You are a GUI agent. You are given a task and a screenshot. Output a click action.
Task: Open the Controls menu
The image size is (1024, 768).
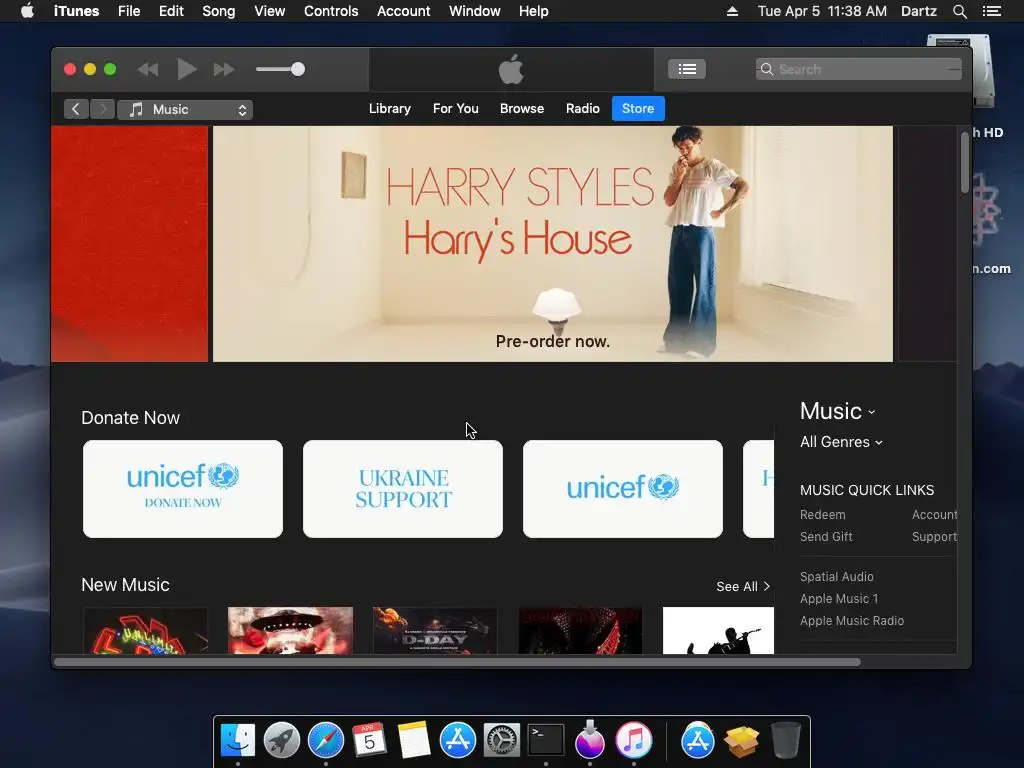[x=331, y=11]
